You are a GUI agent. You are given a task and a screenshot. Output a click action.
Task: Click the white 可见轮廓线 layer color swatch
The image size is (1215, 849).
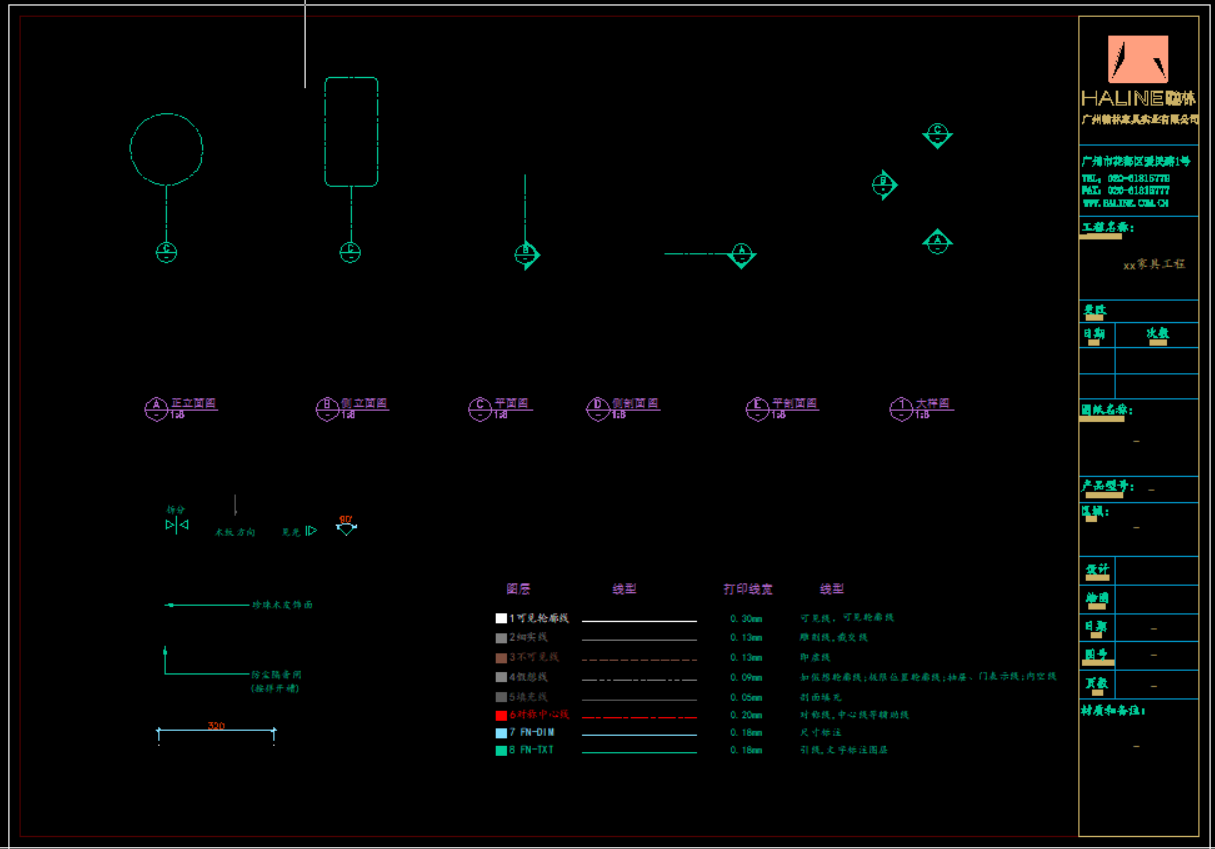pyautogui.click(x=501, y=619)
